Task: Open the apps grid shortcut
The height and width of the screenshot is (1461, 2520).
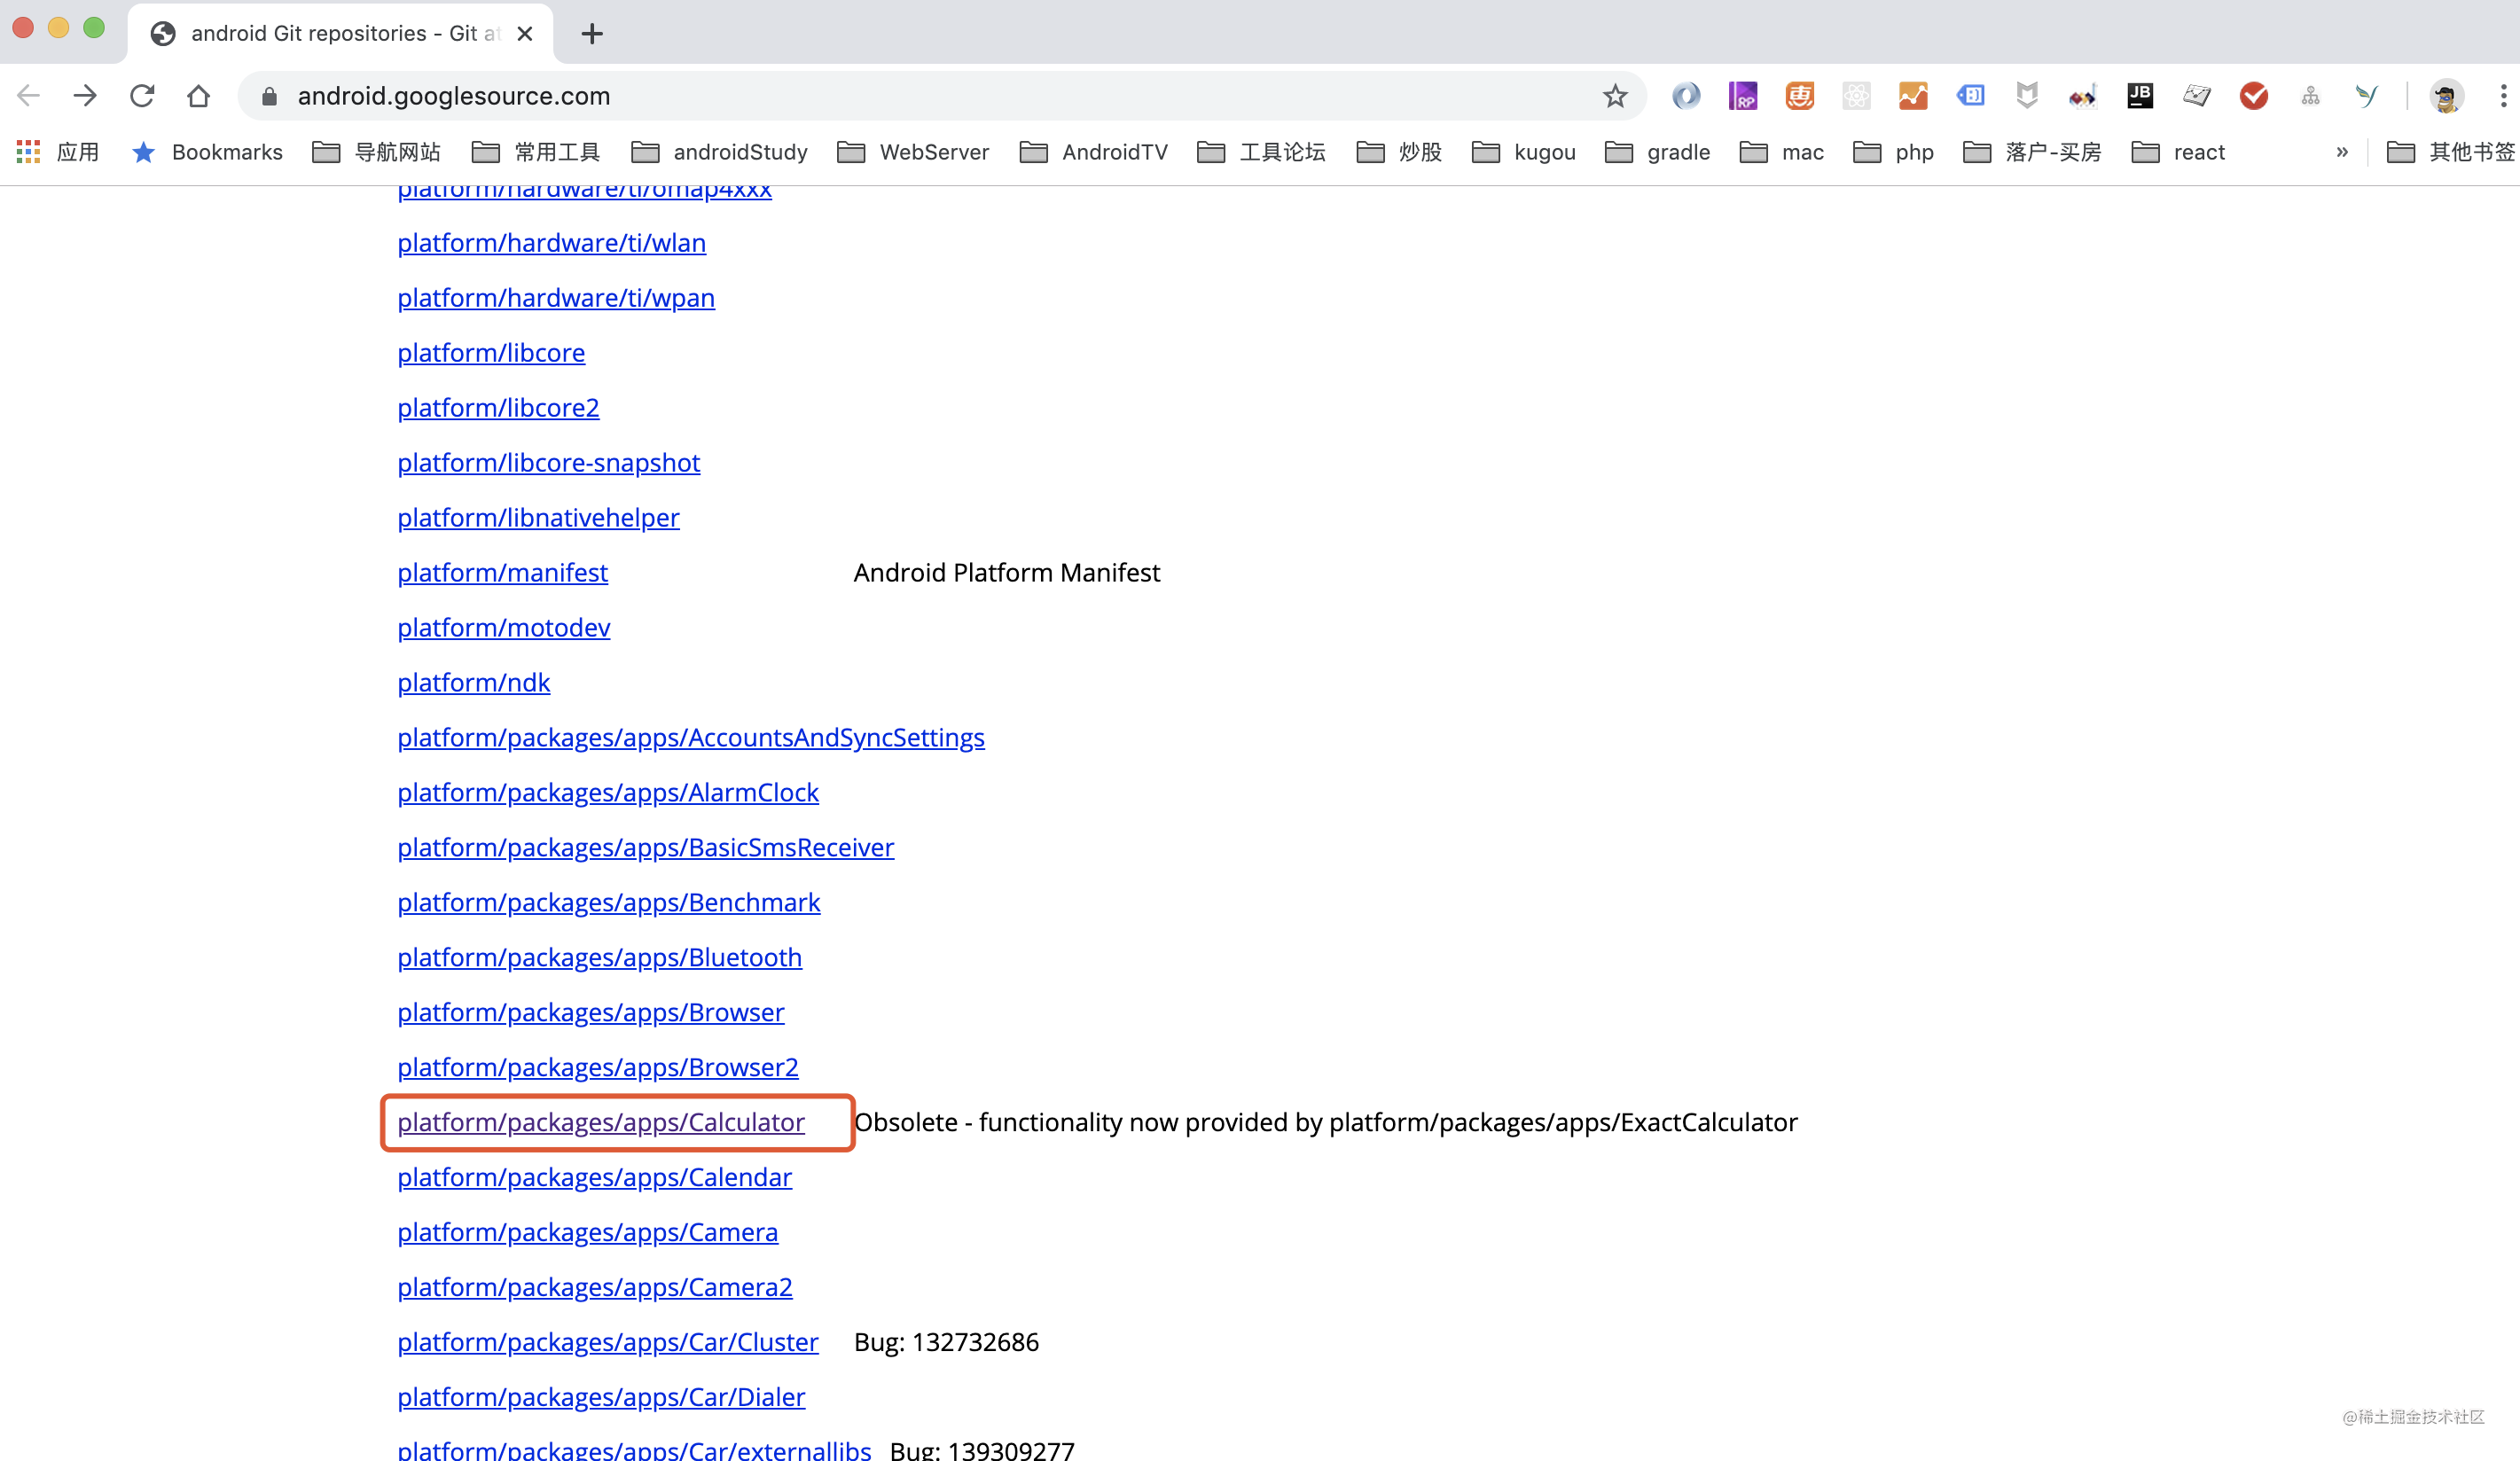Action: (x=28, y=152)
